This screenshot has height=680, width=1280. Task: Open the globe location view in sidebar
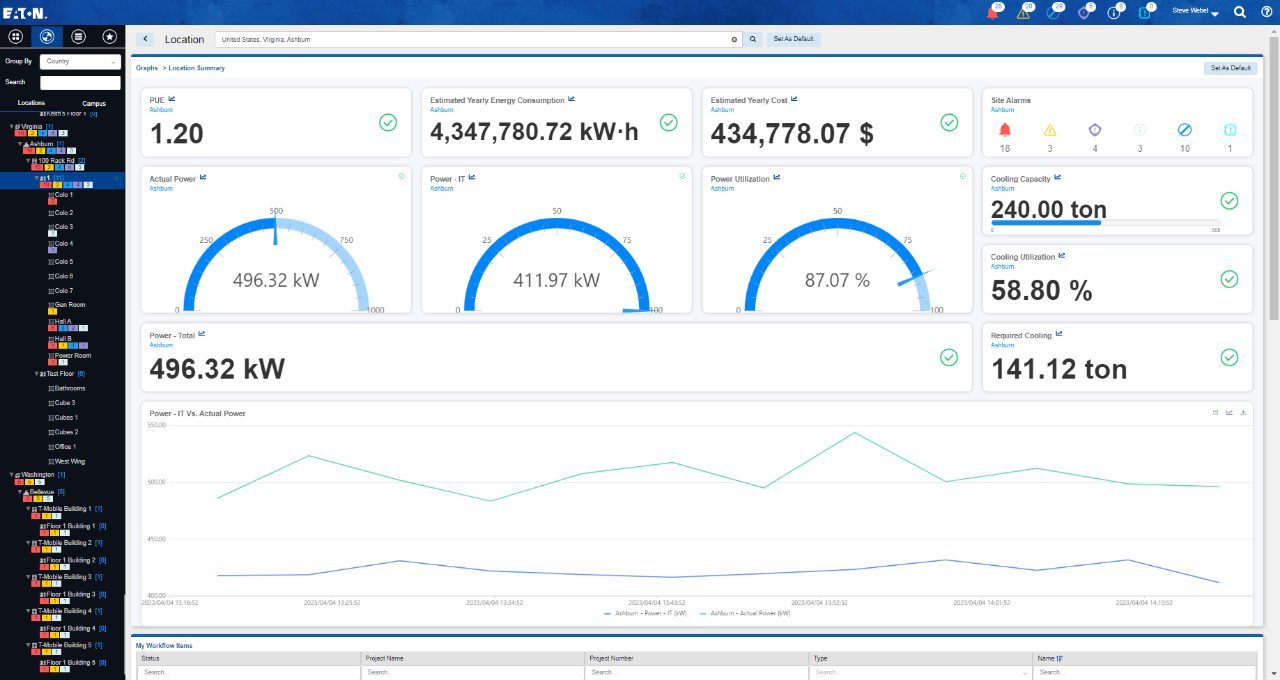pyautogui.click(x=47, y=37)
